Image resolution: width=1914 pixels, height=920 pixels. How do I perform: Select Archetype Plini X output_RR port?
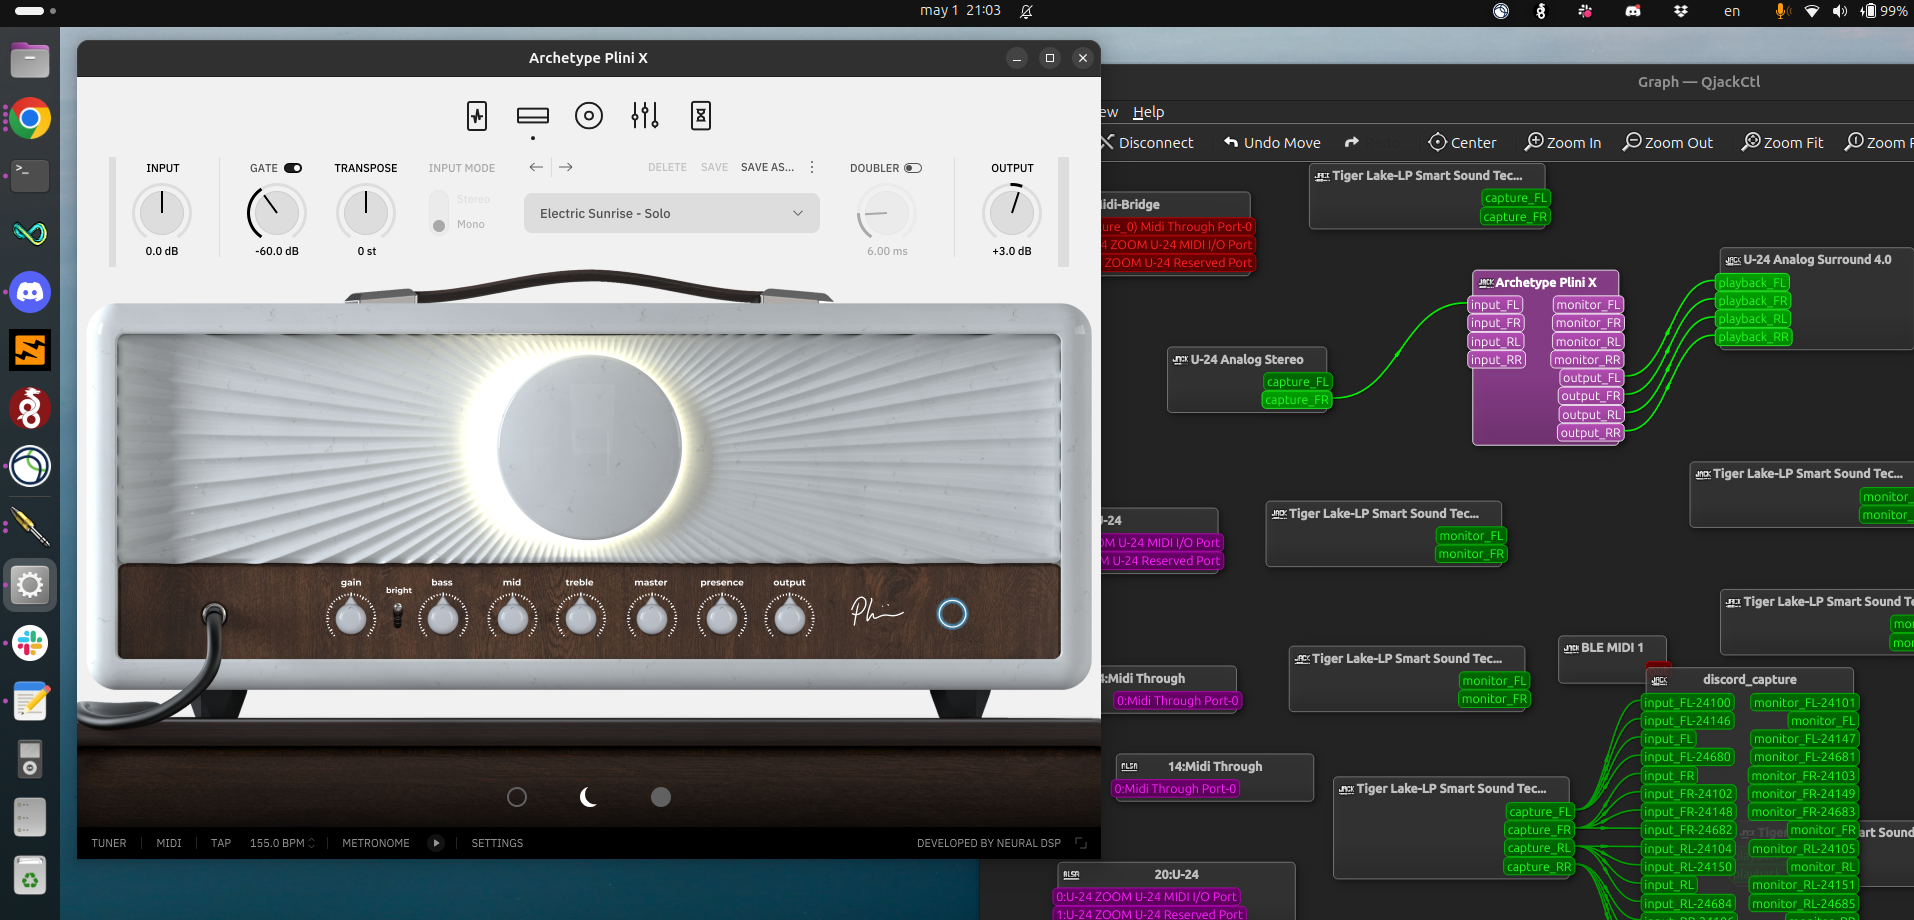[x=1590, y=433]
